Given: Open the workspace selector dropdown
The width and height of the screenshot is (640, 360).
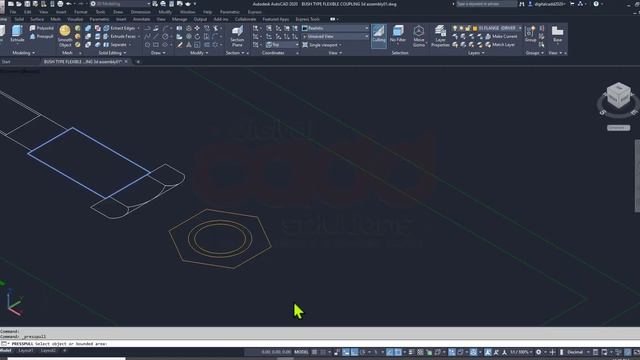Looking at the screenshot, I should tap(120, 4).
